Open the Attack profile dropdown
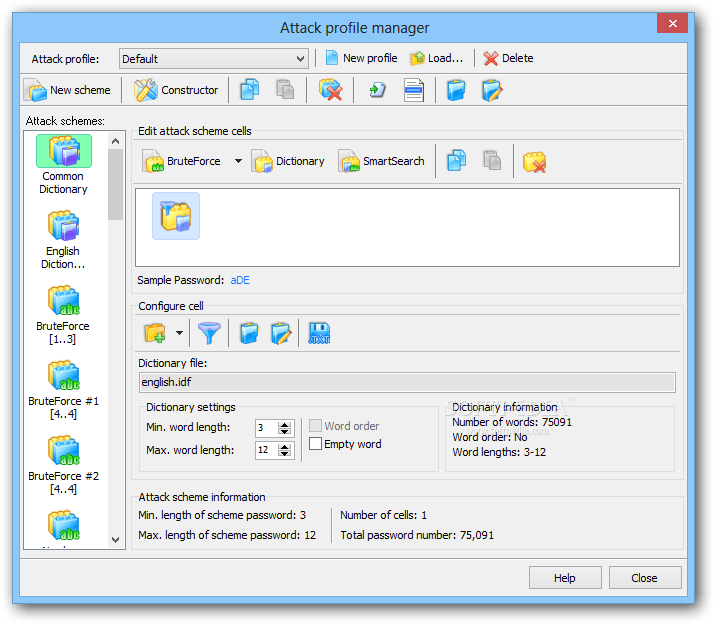This screenshot has height=624, width=715. point(214,59)
